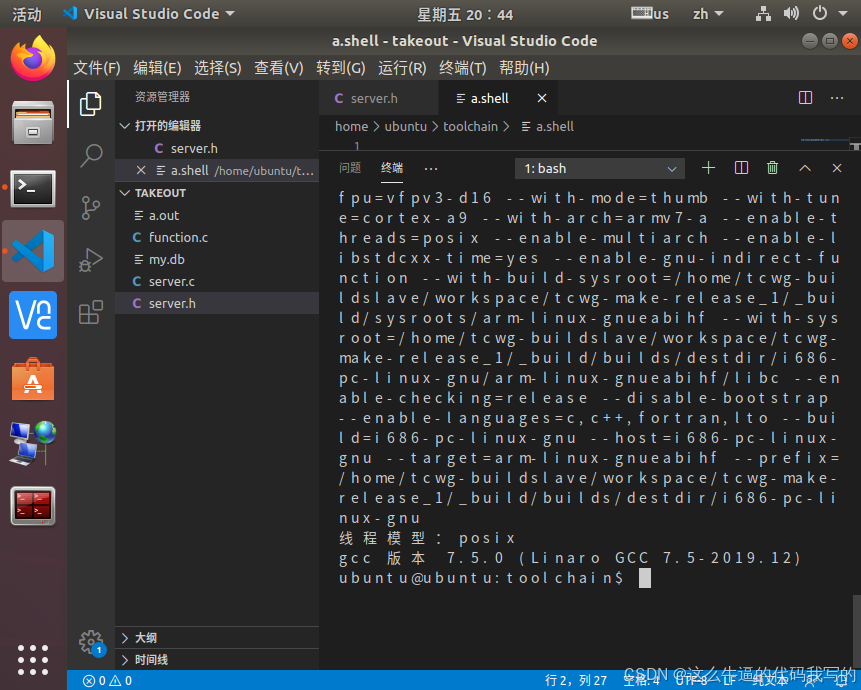Click the Visual Studio Code dock icon
The image size is (861, 690).
pos(33,251)
